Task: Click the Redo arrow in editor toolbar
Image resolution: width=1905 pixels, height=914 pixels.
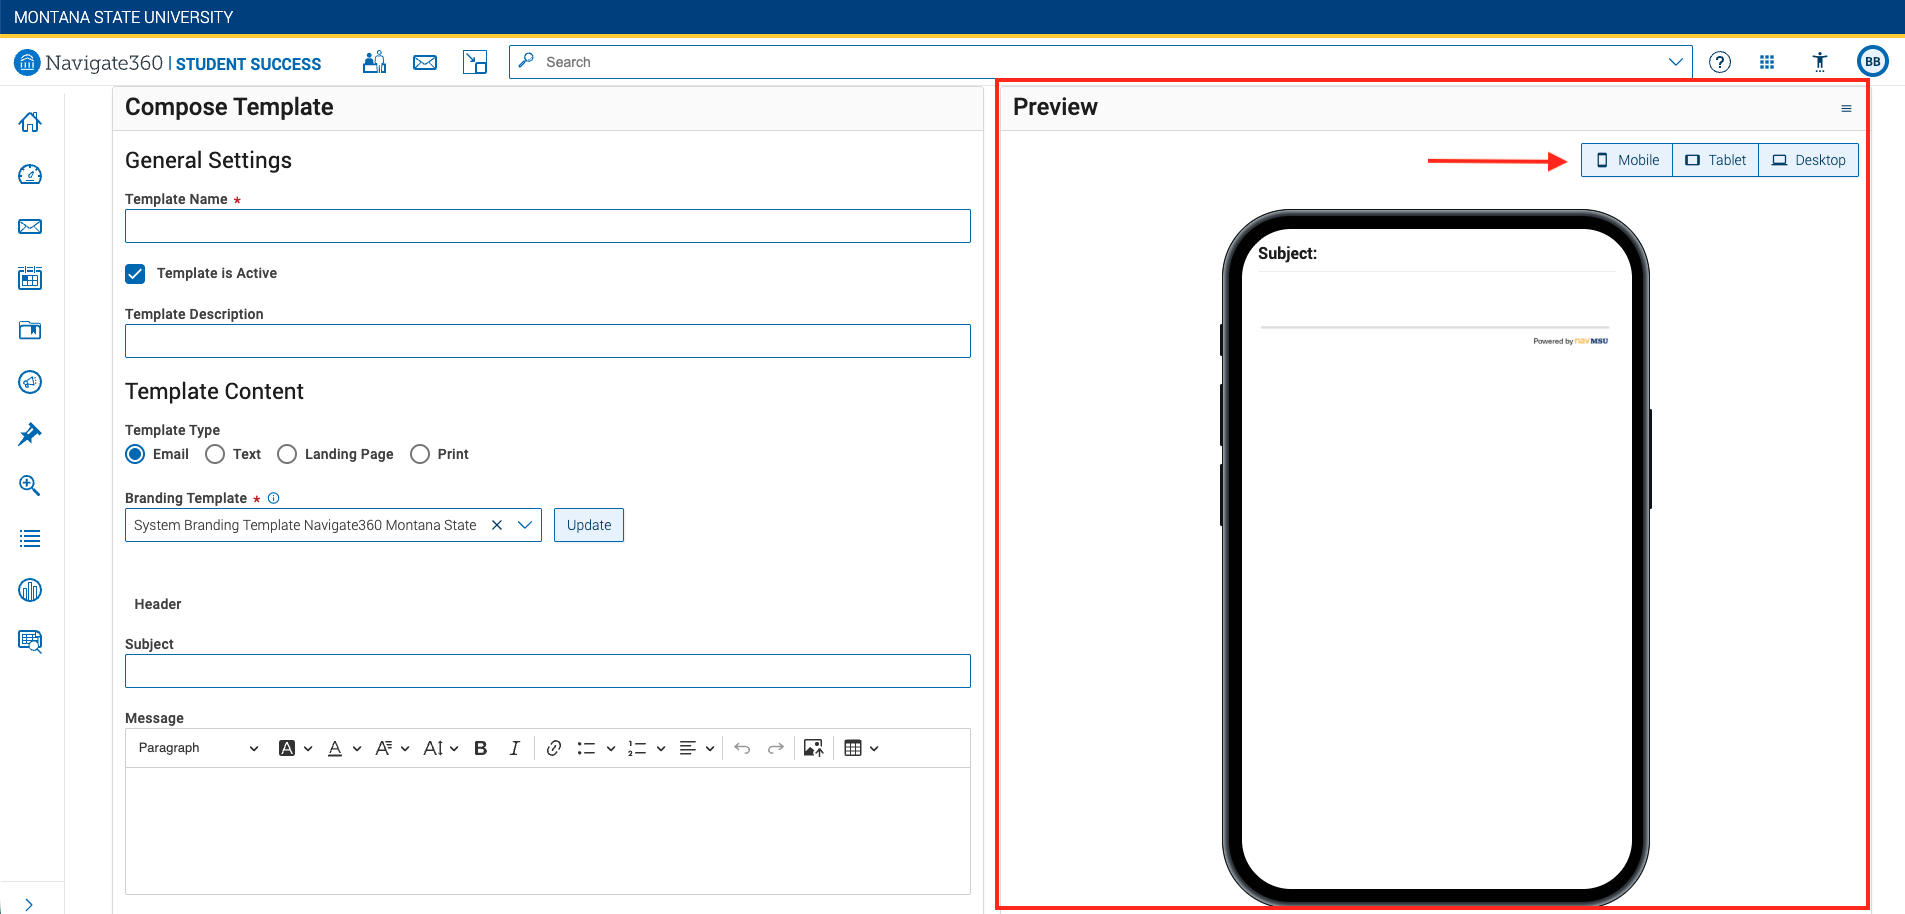Action: point(775,748)
